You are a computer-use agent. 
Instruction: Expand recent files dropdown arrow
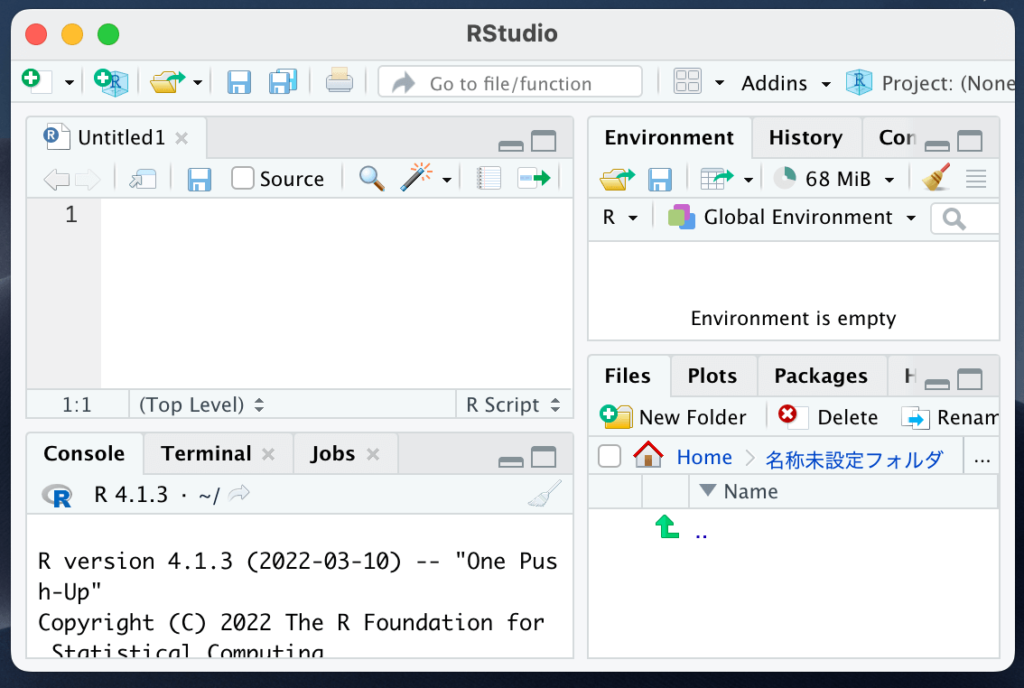pos(197,83)
